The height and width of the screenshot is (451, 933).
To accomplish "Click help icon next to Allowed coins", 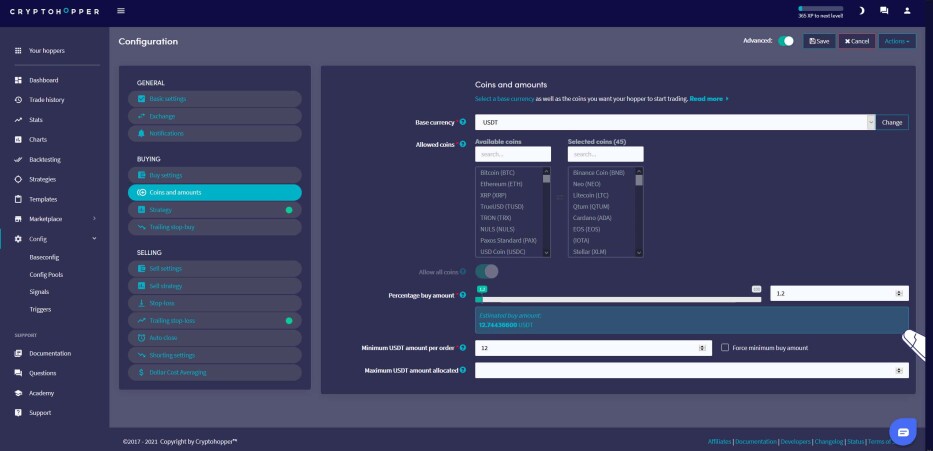I will point(463,144).
